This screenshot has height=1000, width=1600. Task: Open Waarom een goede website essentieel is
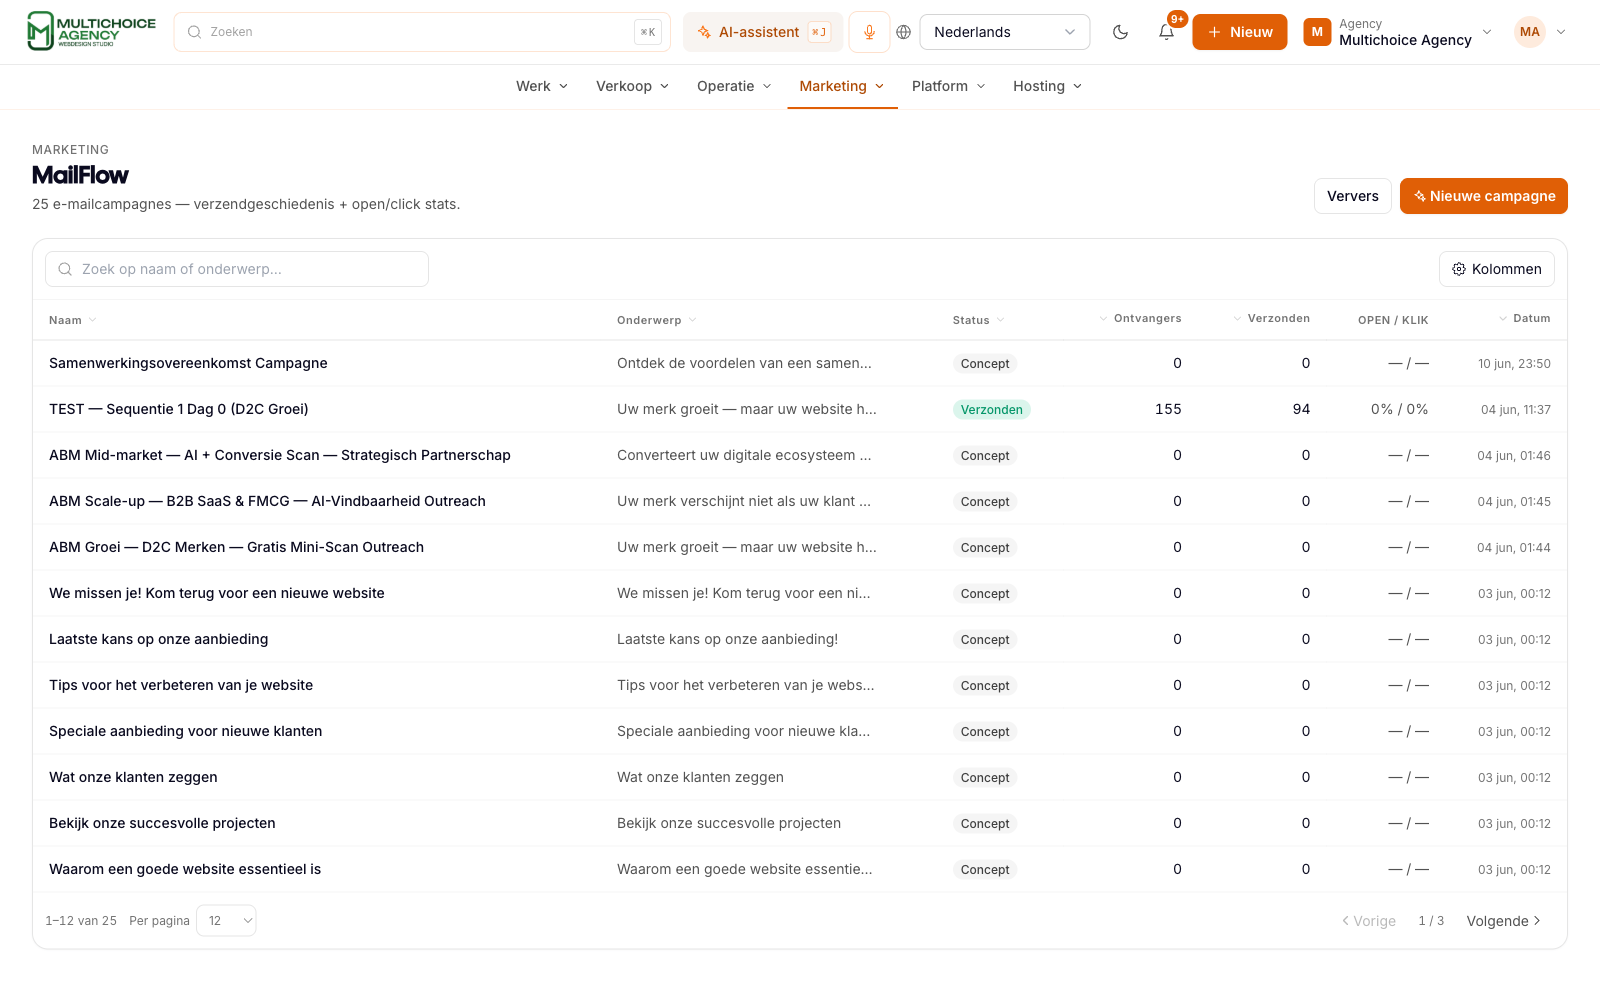point(185,869)
